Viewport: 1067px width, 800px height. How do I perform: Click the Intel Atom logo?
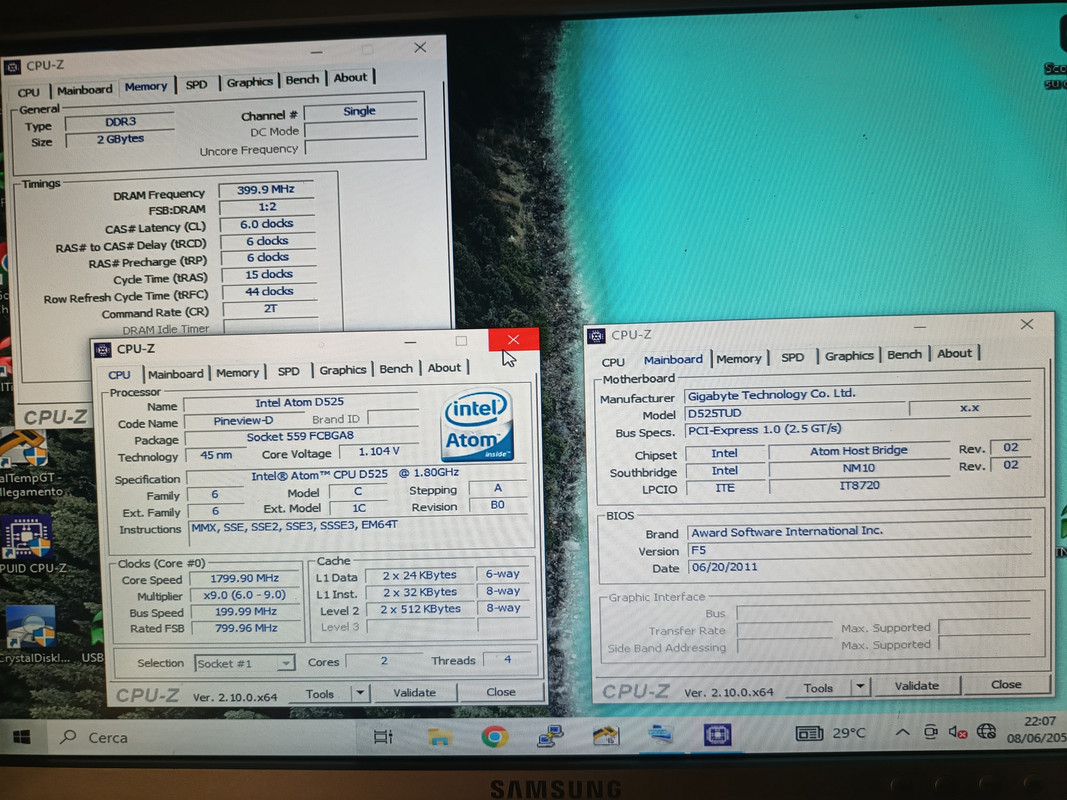(477, 426)
